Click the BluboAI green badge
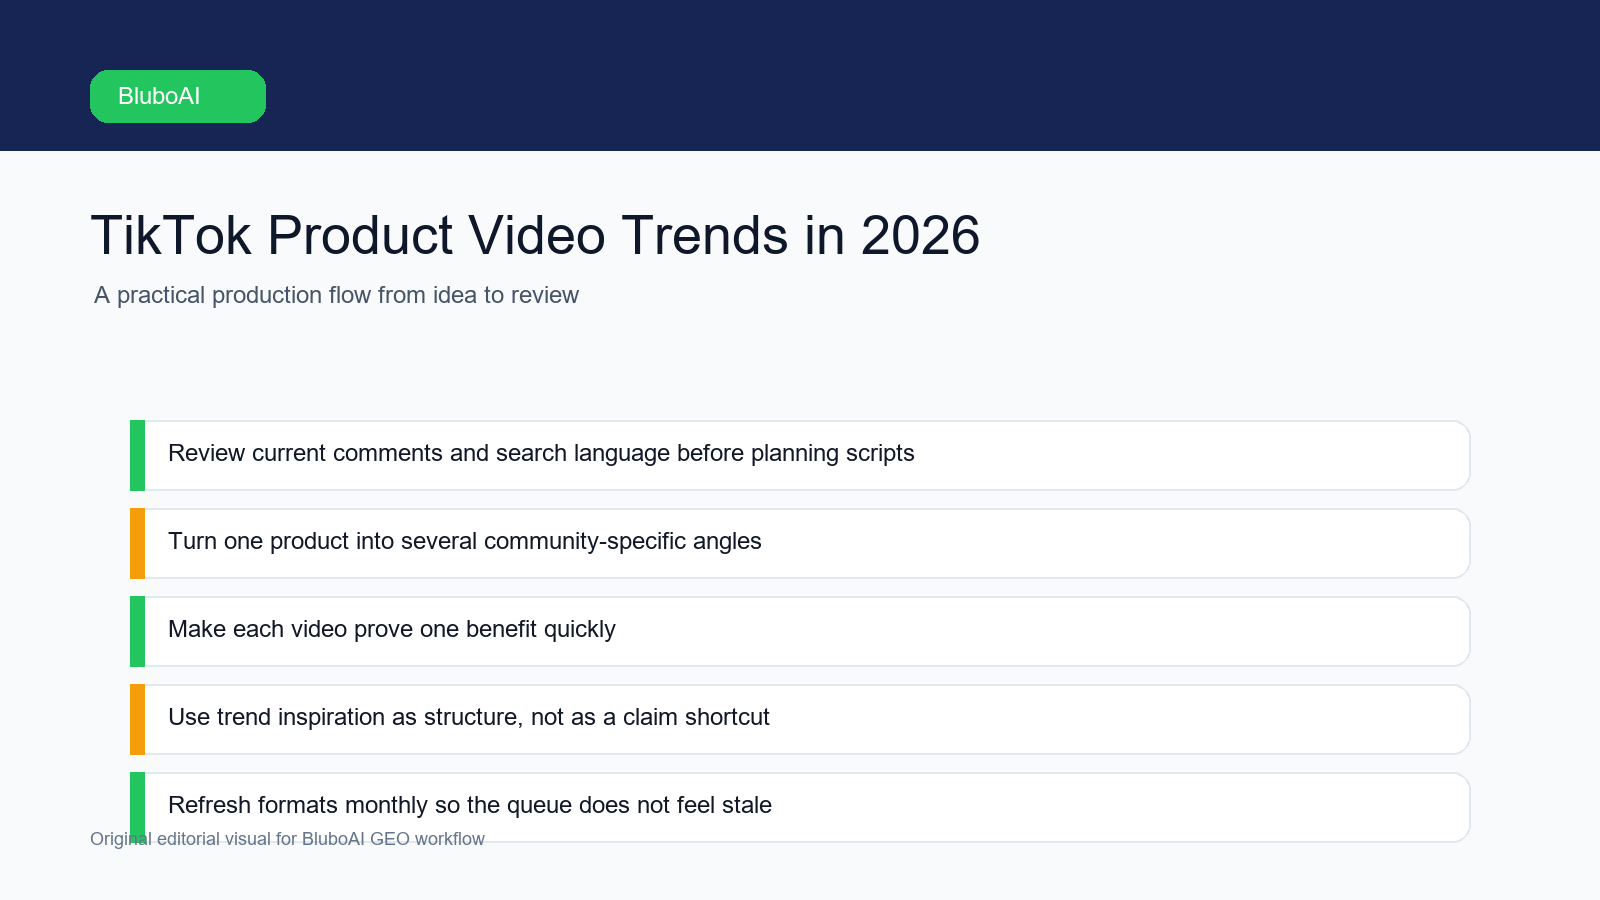Screen dimensions: 1600x900 (x=178, y=96)
